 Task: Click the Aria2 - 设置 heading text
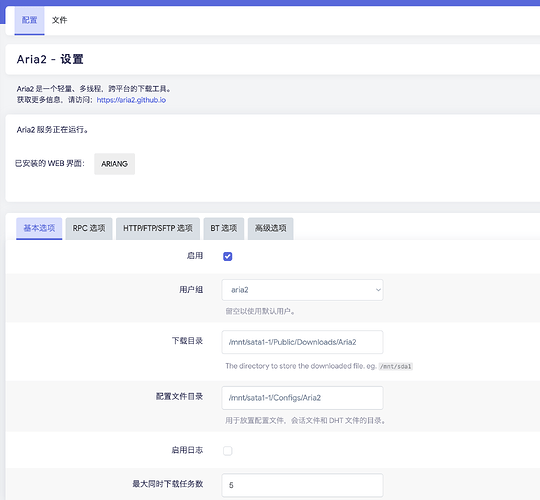coord(50,59)
